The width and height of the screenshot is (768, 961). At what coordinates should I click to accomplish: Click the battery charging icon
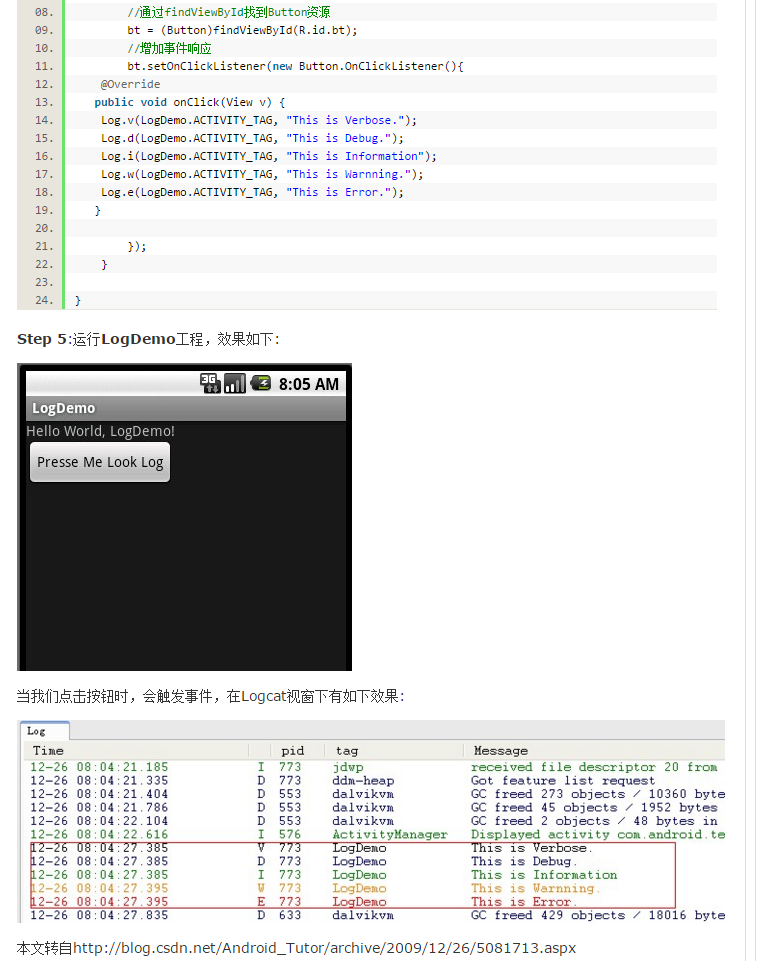tap(260, 384)
